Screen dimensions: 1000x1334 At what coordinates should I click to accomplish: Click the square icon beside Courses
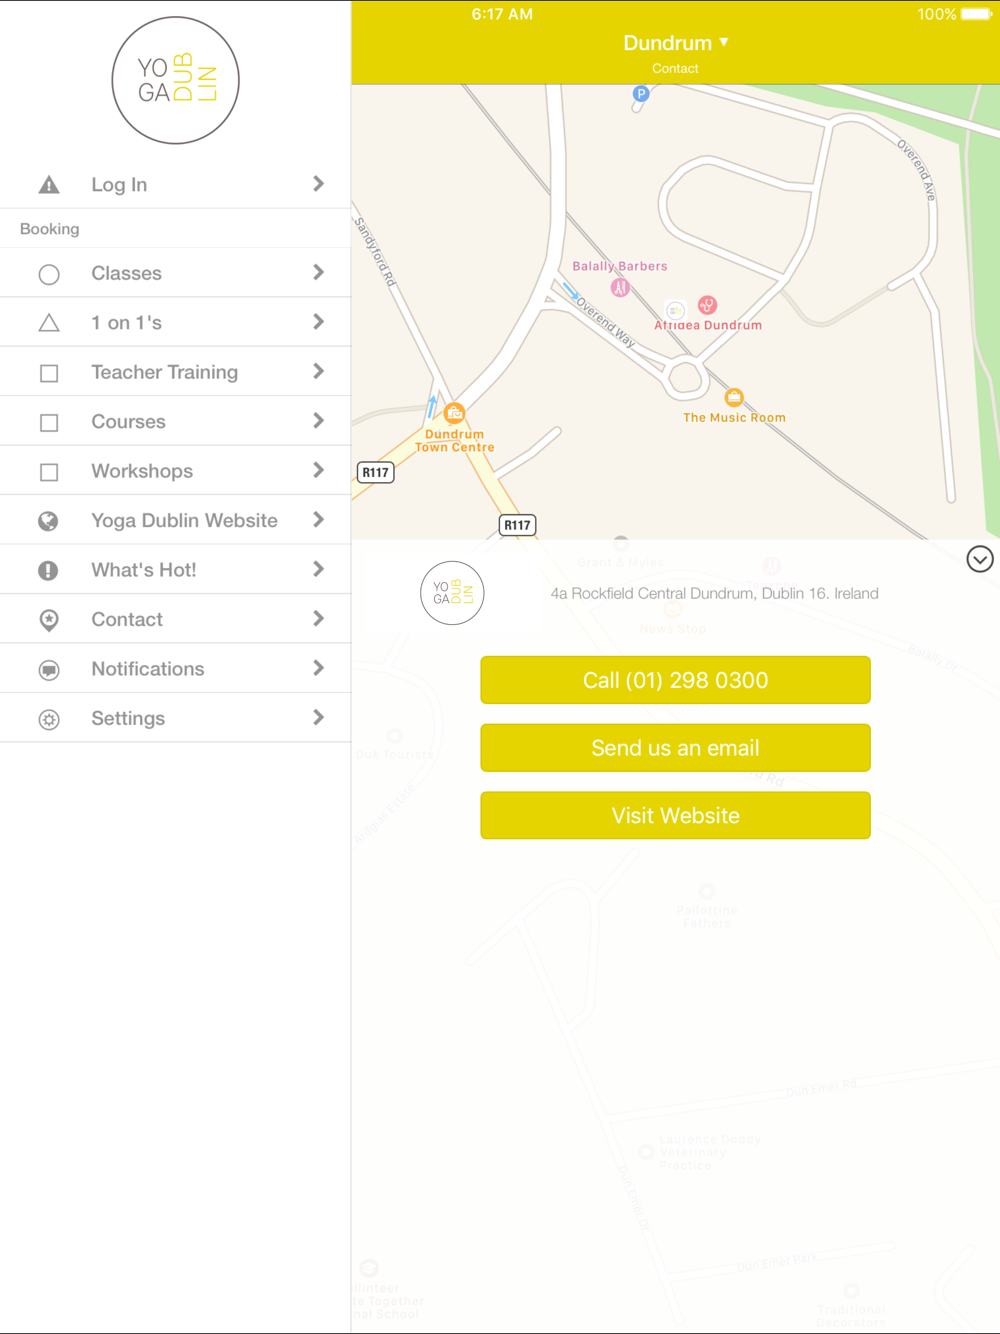pyautogui.click(x=49, y=422)
